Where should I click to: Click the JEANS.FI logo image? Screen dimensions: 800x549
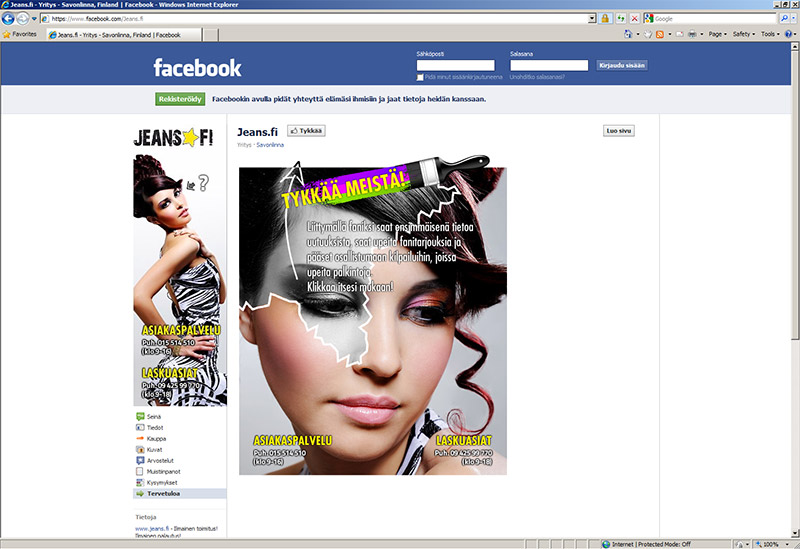click(173, 137)
